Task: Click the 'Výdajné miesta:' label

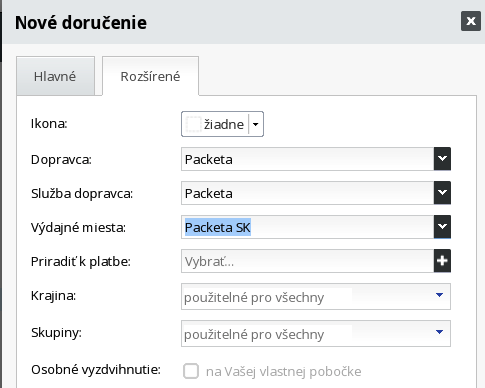Action: 78,228
